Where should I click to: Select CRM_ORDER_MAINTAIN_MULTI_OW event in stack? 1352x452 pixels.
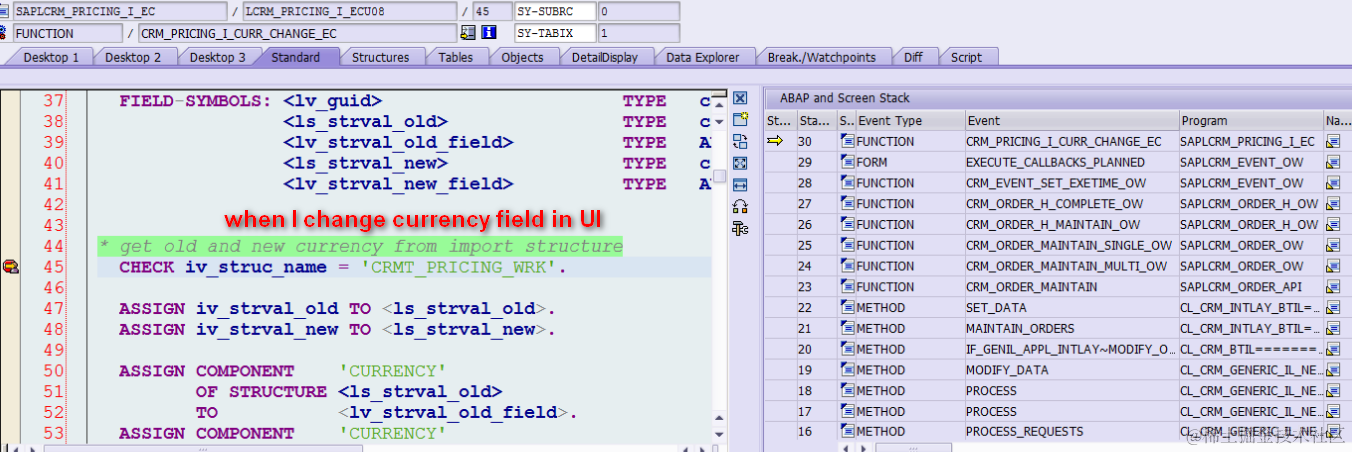click(x=1071, y=266)
